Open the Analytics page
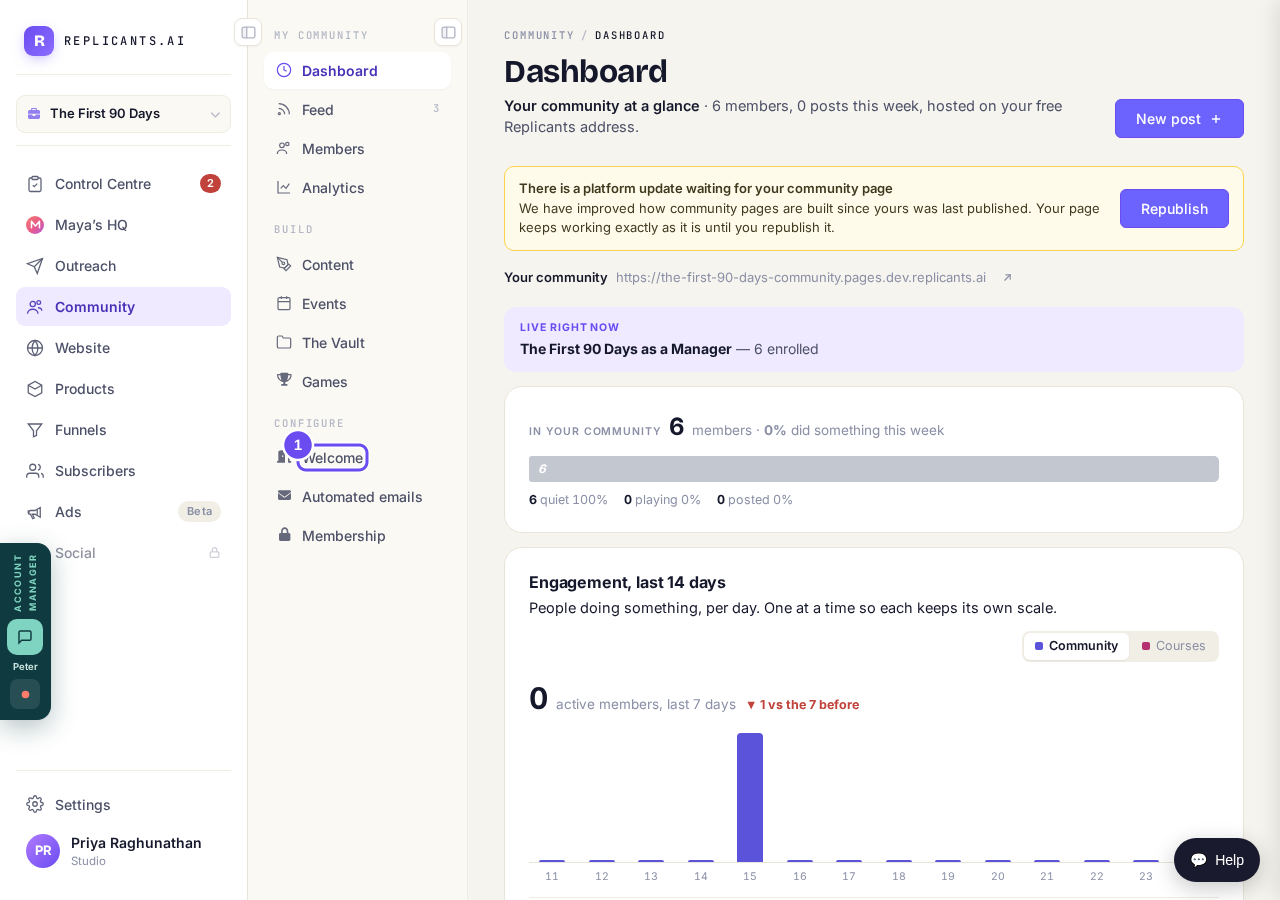 tap(357, 188)
